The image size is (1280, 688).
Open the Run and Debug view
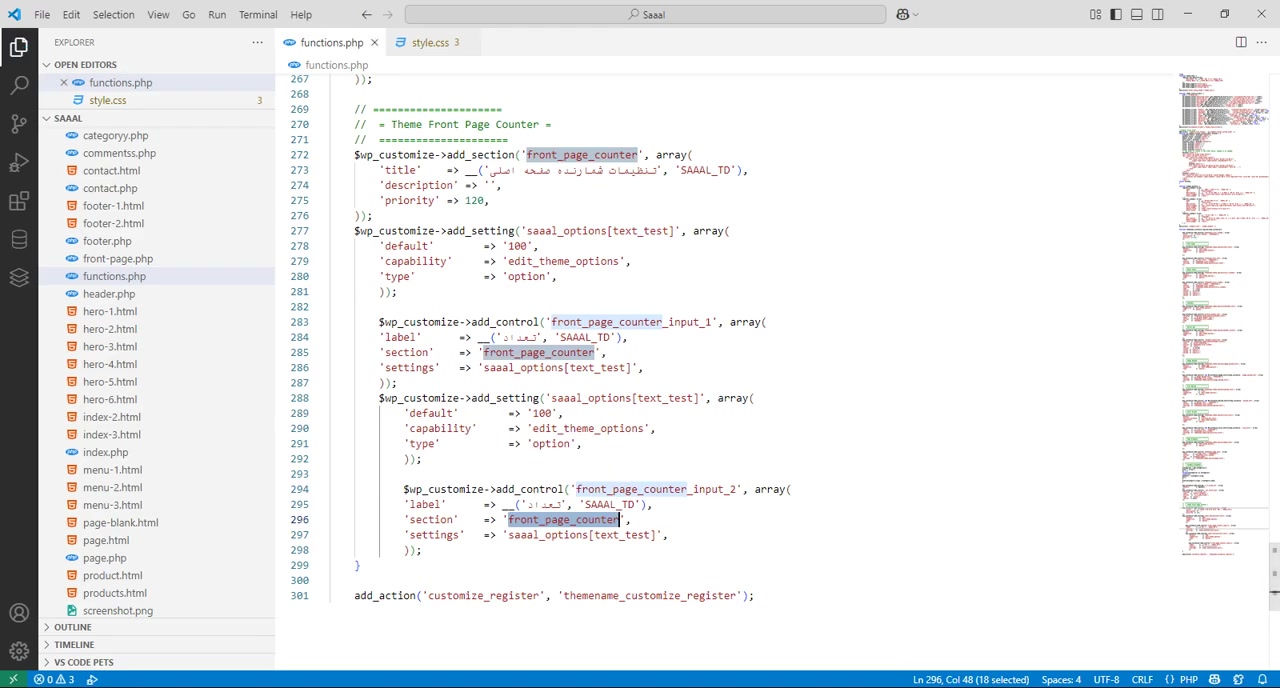(x=19, y=163)
